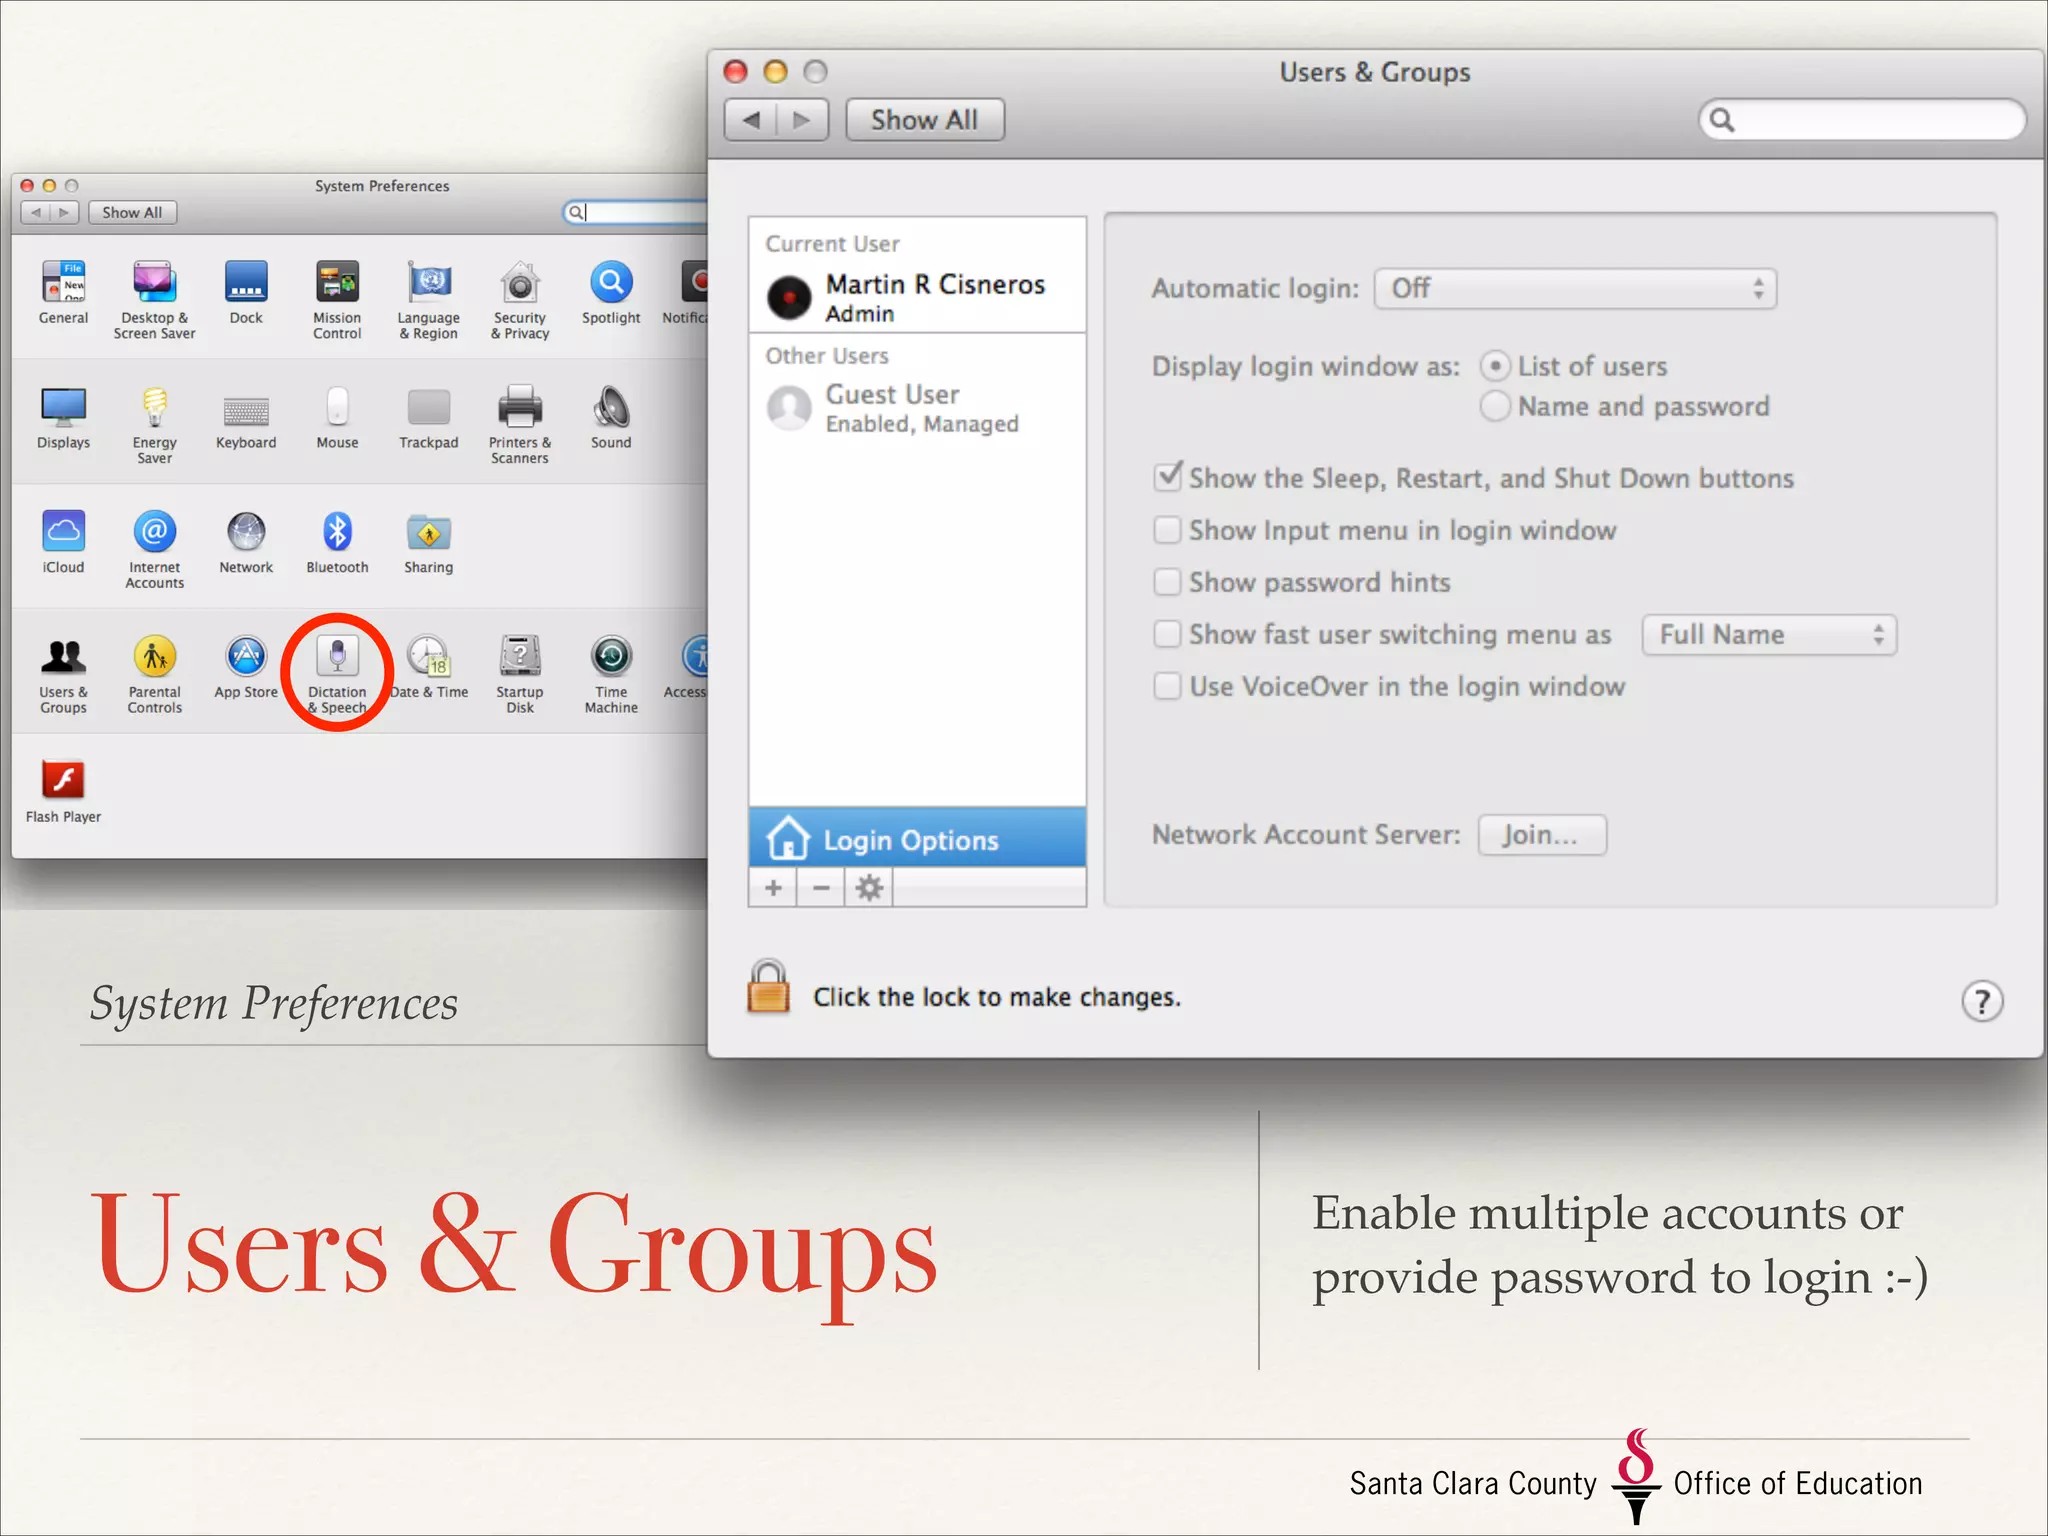Click back arrow in System Preferences window
2048x1536 pixels.
[x=36, y=212]
